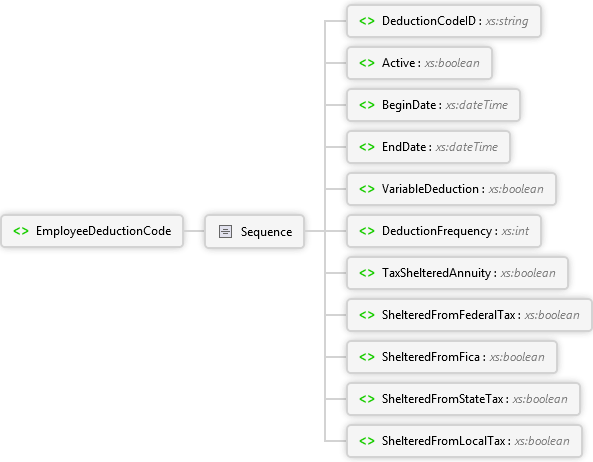593x462 pixels.
Task: Click the Sequence compositor icon
Action: point(225,231)
